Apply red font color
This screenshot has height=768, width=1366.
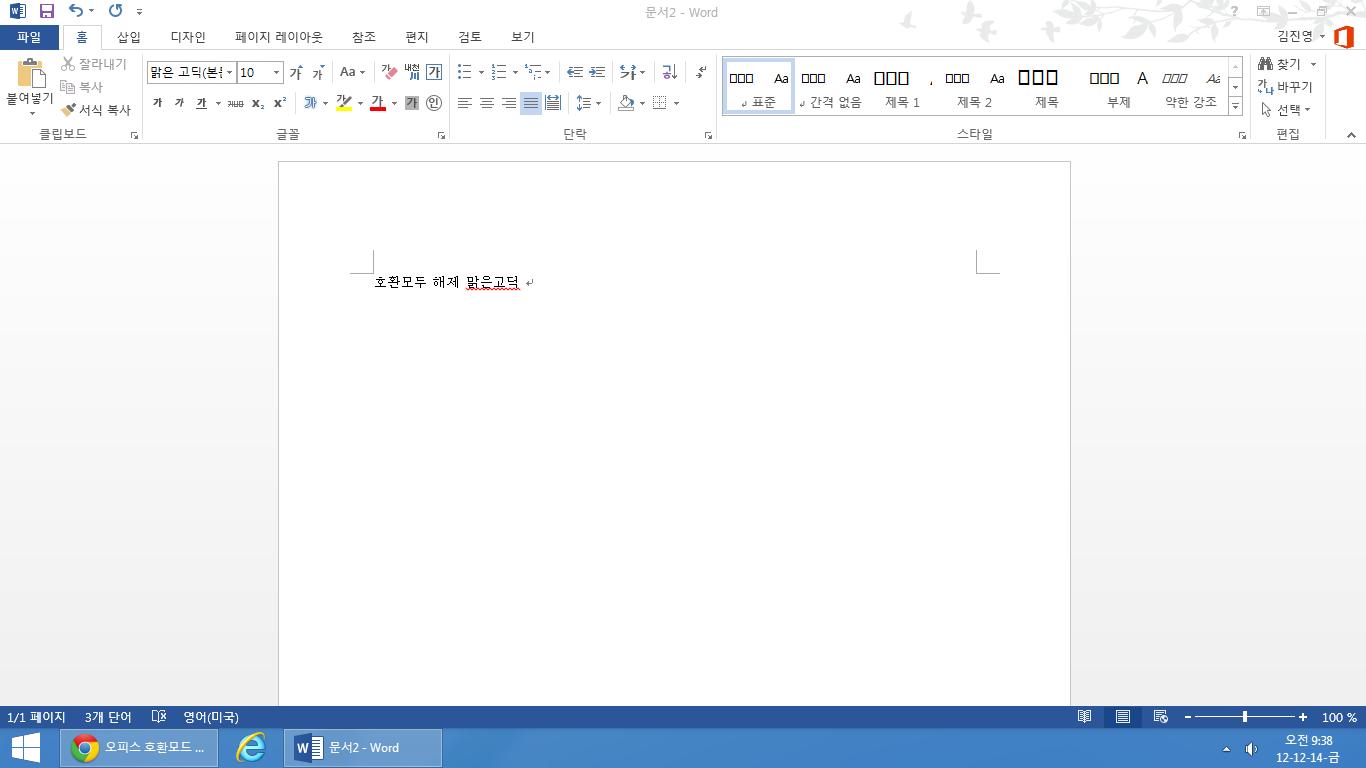coord(377,103)
